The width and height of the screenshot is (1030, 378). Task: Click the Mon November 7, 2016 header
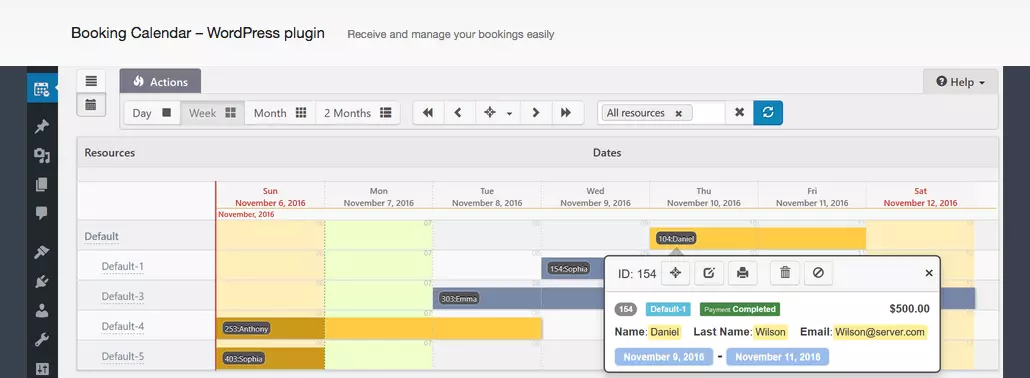pos(378,197)
